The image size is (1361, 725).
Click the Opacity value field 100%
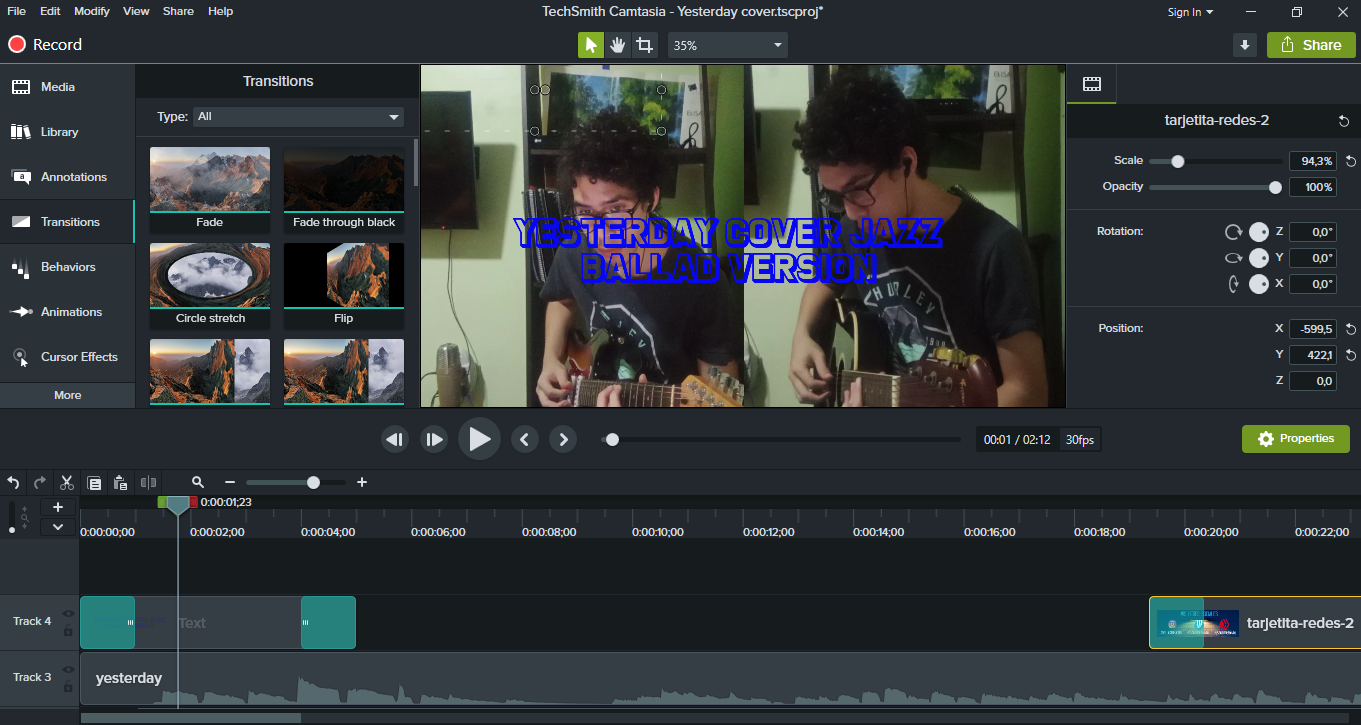coord(1313,187)
